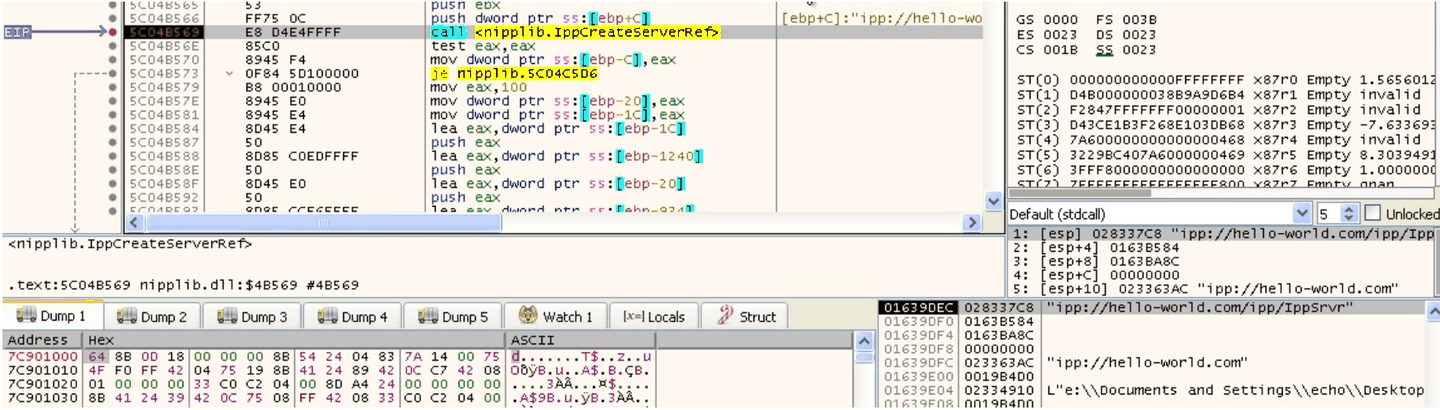Viewport: 1440px width, 410px height.
Task: Toggle breakpoint dot at address 5C04B58F
Action: pos(113,185)
